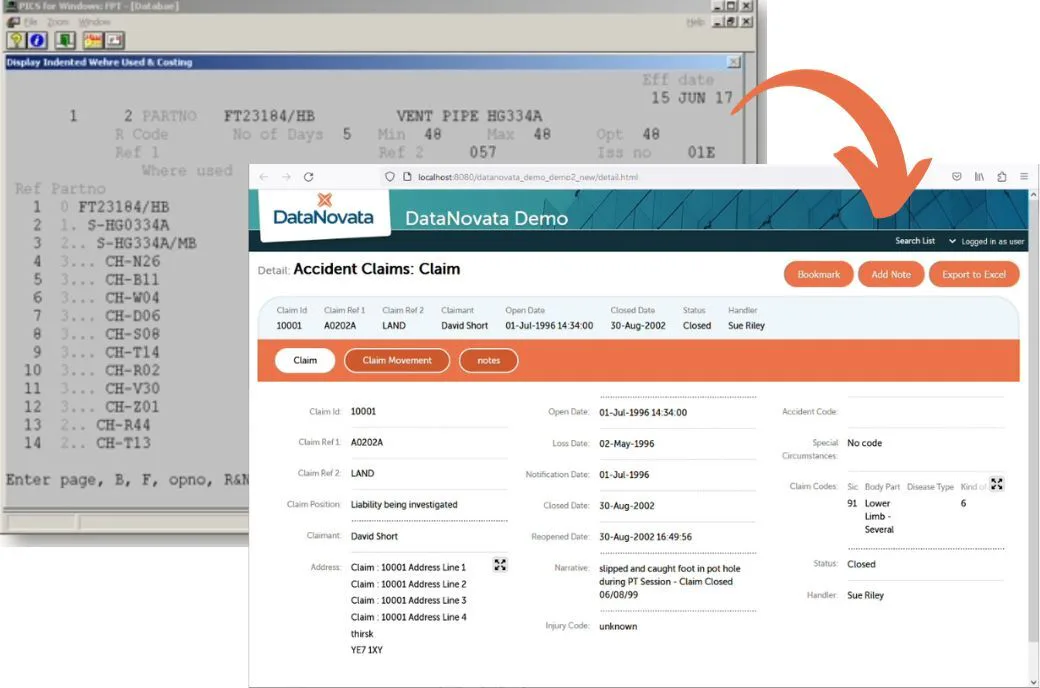1040x688 pixels.
Task: Click Reopened Date 30-Aug-2002 16:49:56
Action: (x=645, y=537)
